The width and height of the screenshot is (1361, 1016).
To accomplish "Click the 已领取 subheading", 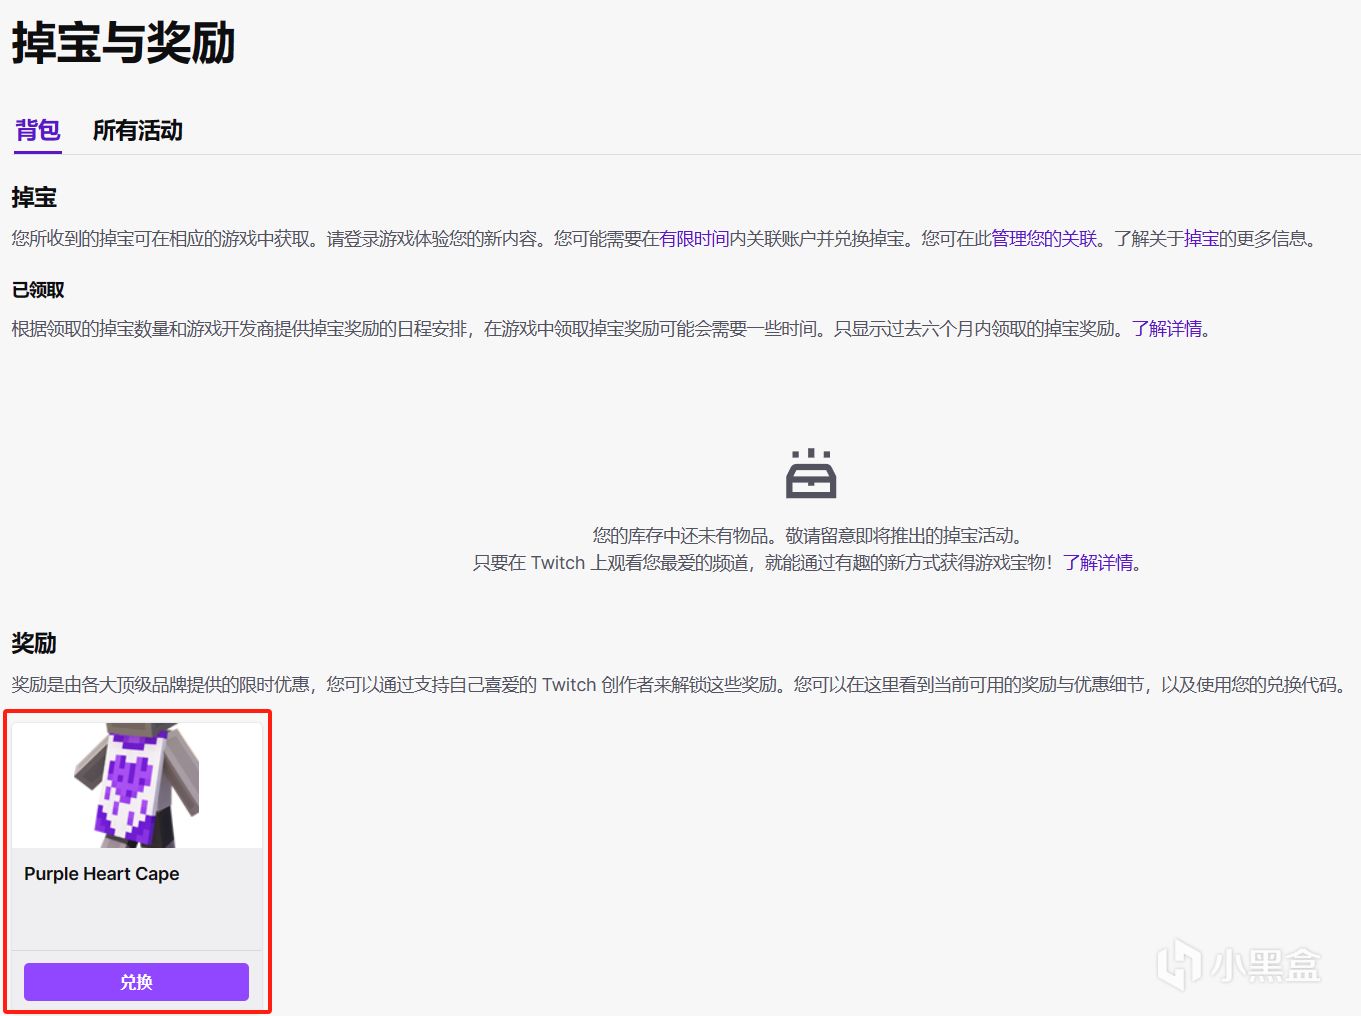I will pyautogui.click(x=38, y=290).
